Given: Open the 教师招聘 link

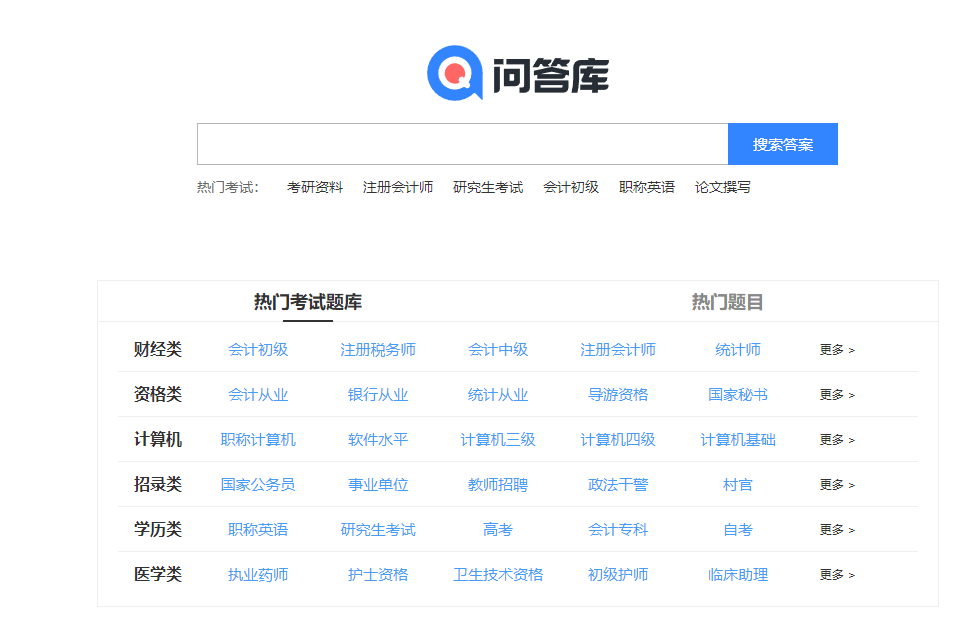Looking at the screenshot, I should pyautogui.click(x=498, y=484).
